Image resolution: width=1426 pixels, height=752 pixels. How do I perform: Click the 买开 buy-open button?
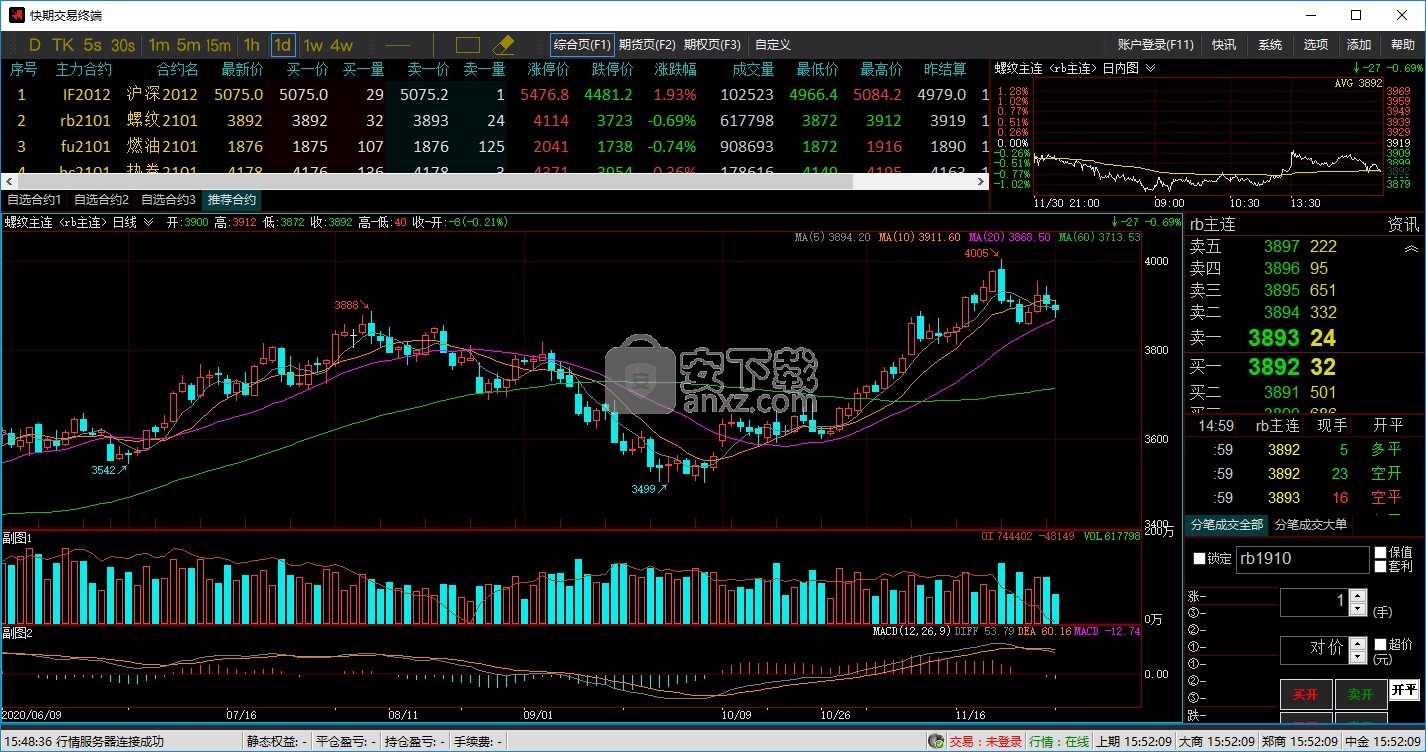[1305, 694]
